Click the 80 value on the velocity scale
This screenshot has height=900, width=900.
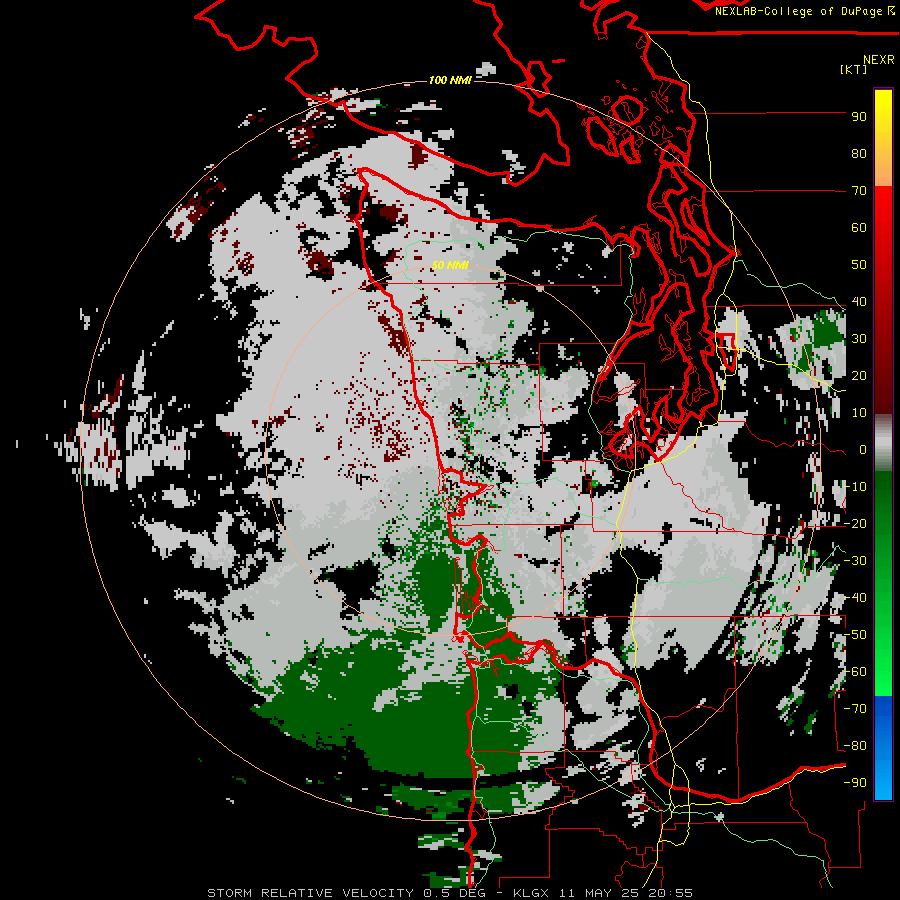coord(859,154)
